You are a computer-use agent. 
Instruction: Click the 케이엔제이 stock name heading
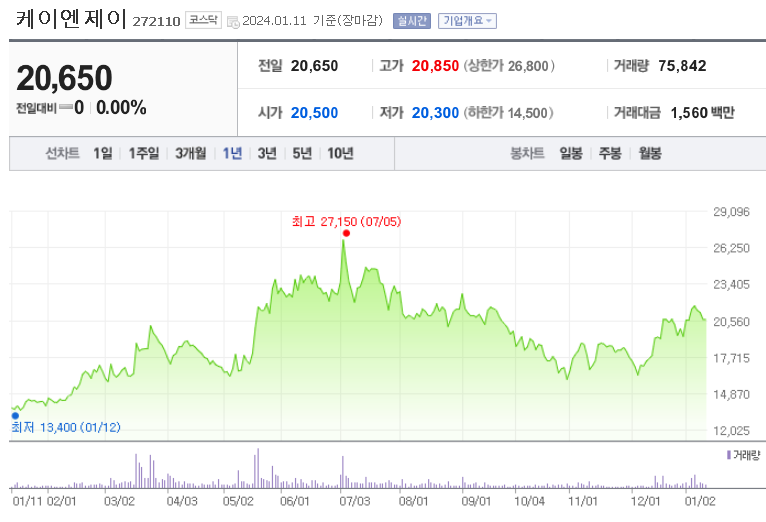coord(71,19)
